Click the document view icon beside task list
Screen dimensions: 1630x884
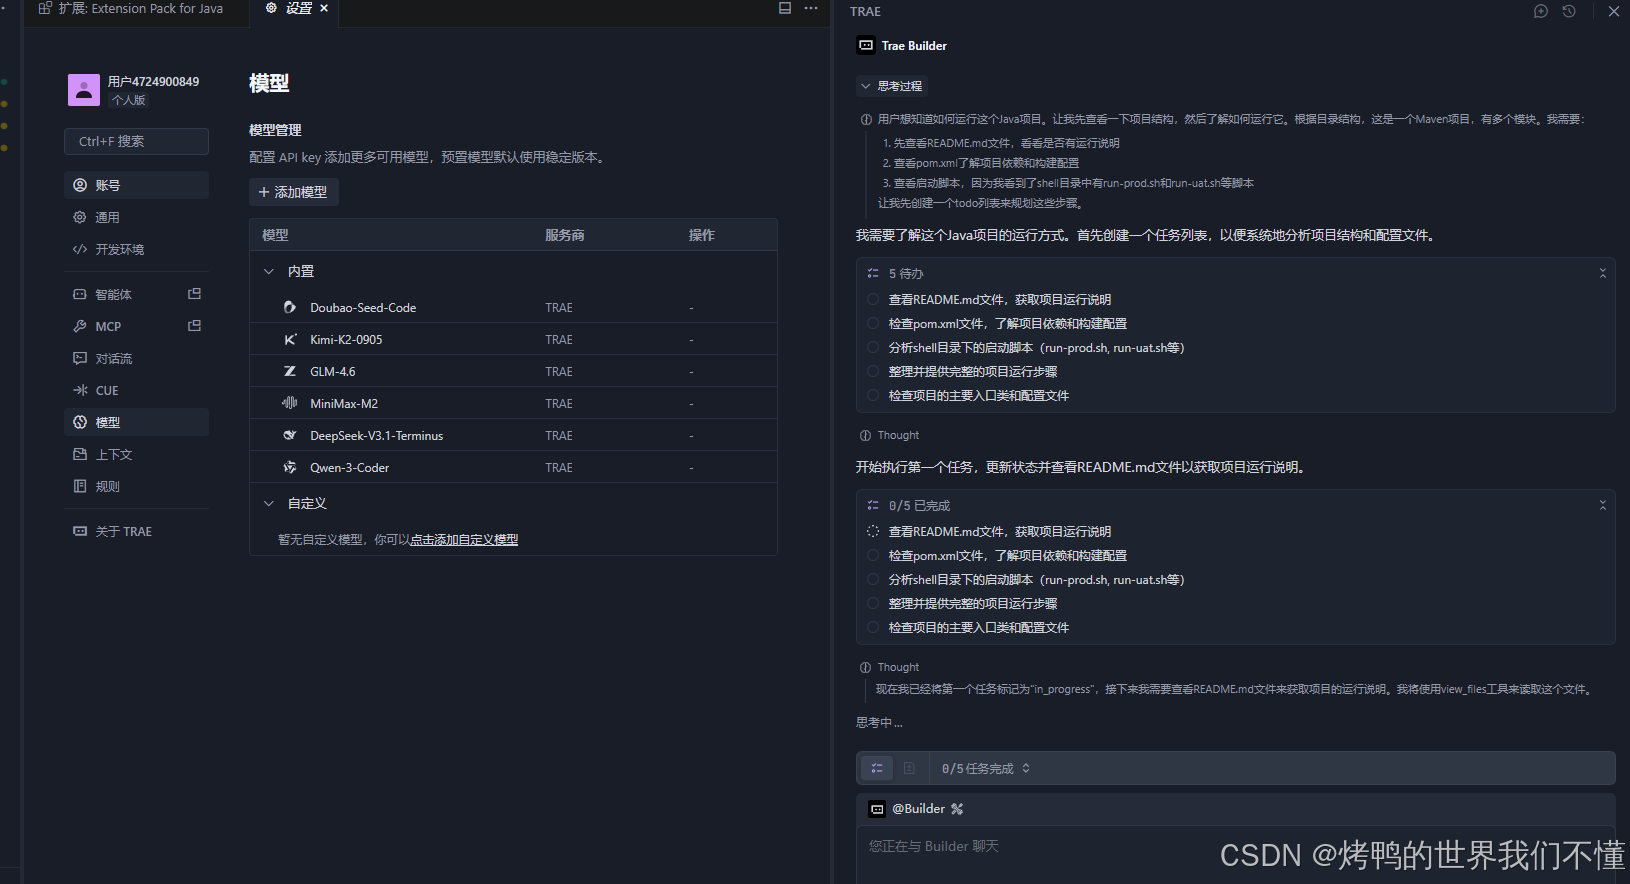[x=909, y=768]
